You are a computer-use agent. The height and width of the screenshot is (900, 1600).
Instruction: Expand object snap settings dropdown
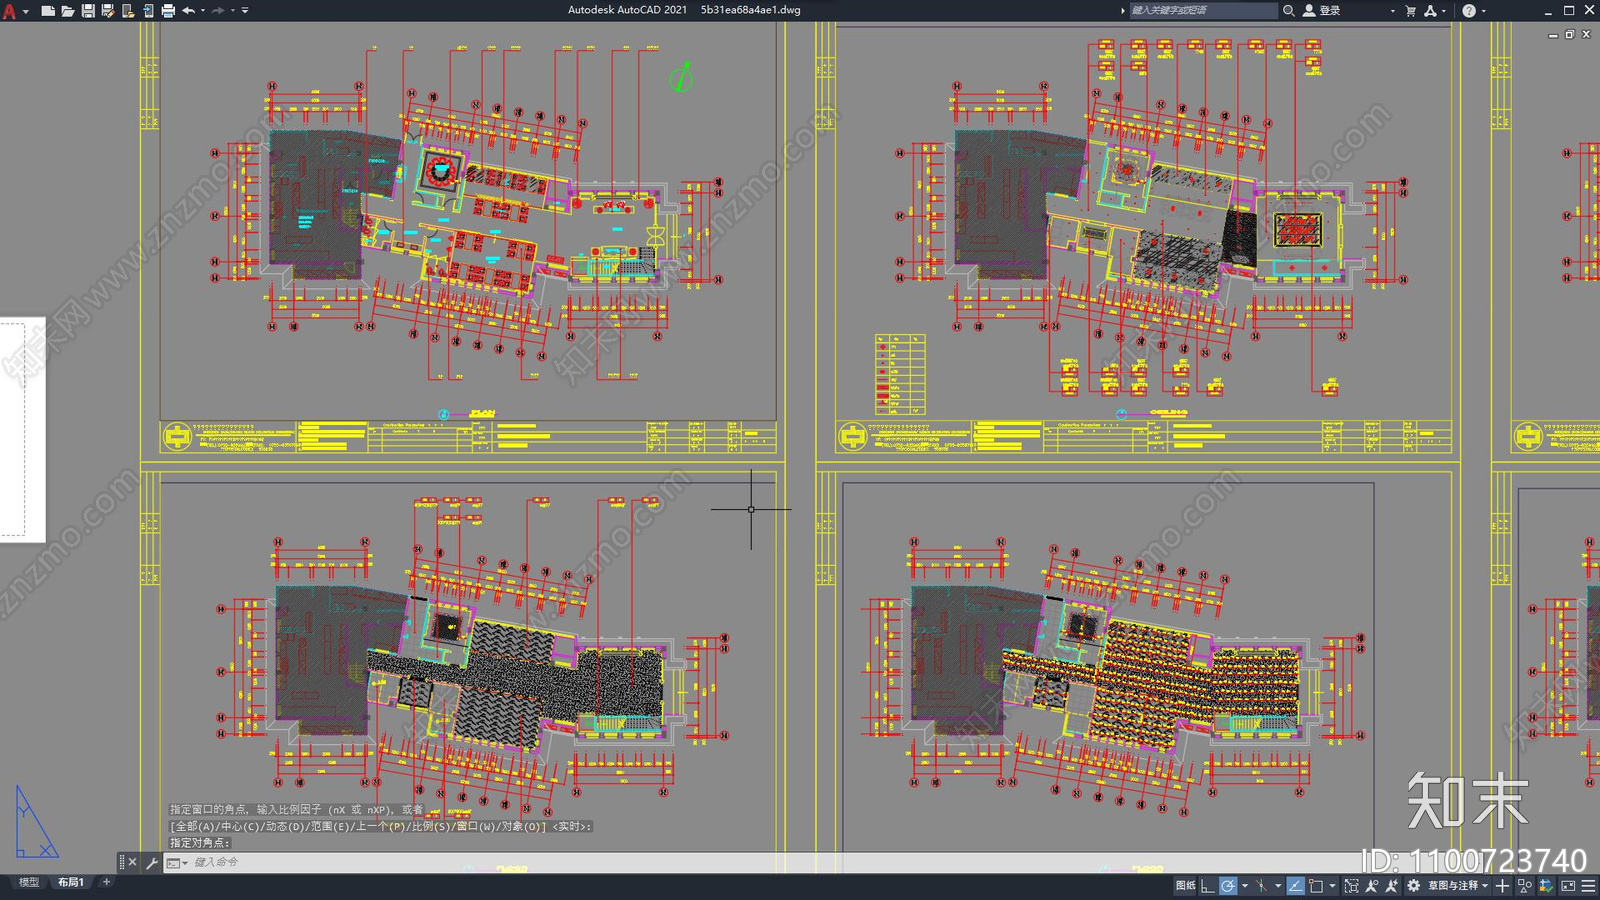pos(1332,886)
